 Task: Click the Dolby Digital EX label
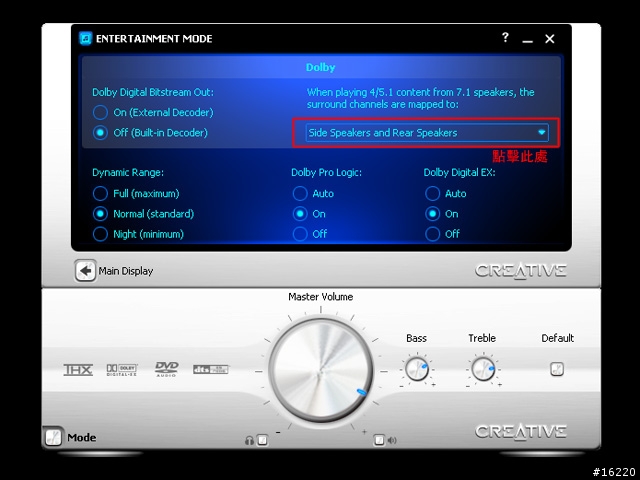pyautogui.click(x=459, y=173)
